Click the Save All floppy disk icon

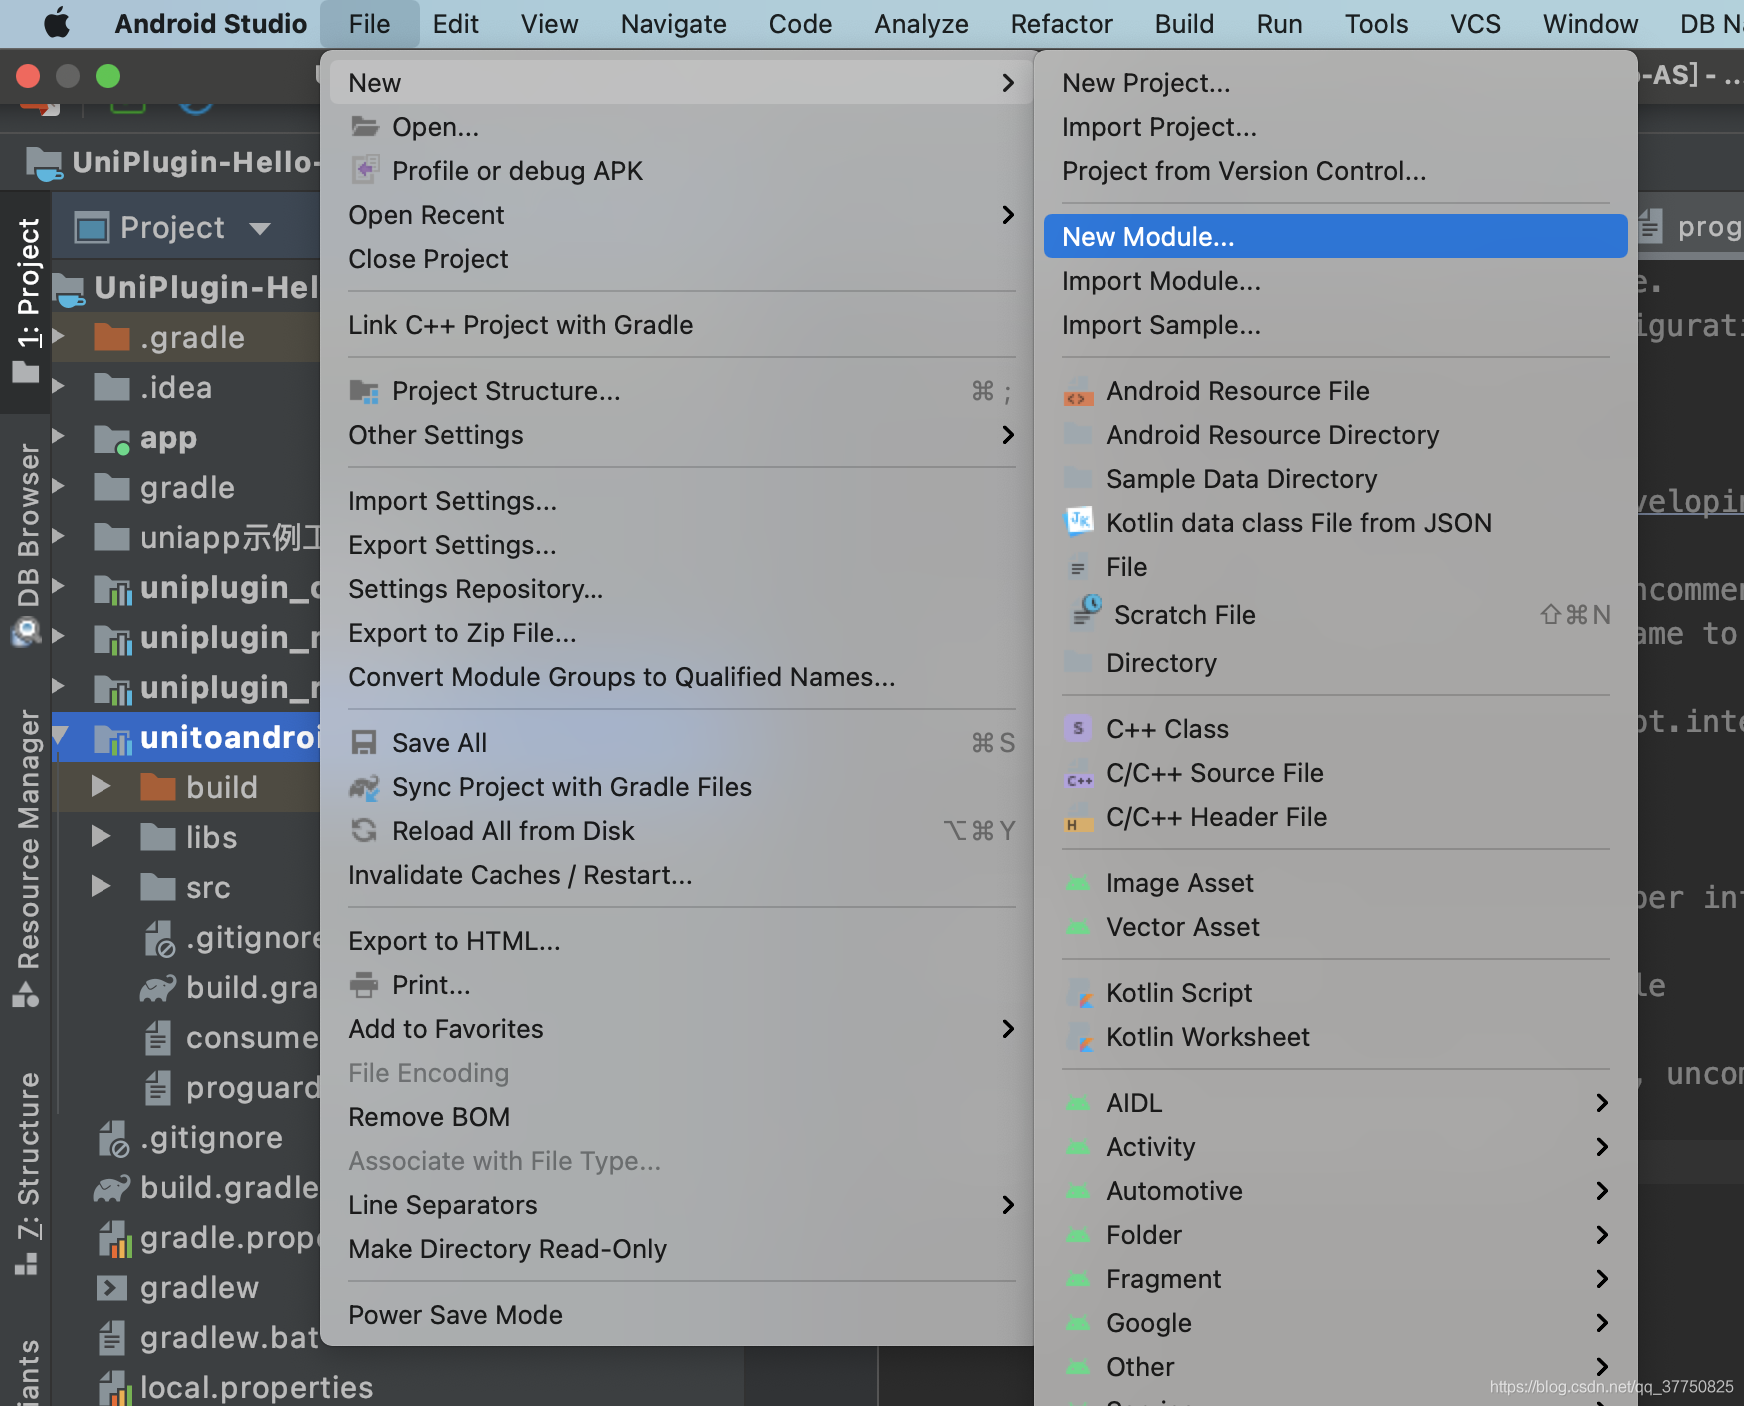tap(365, 743)
